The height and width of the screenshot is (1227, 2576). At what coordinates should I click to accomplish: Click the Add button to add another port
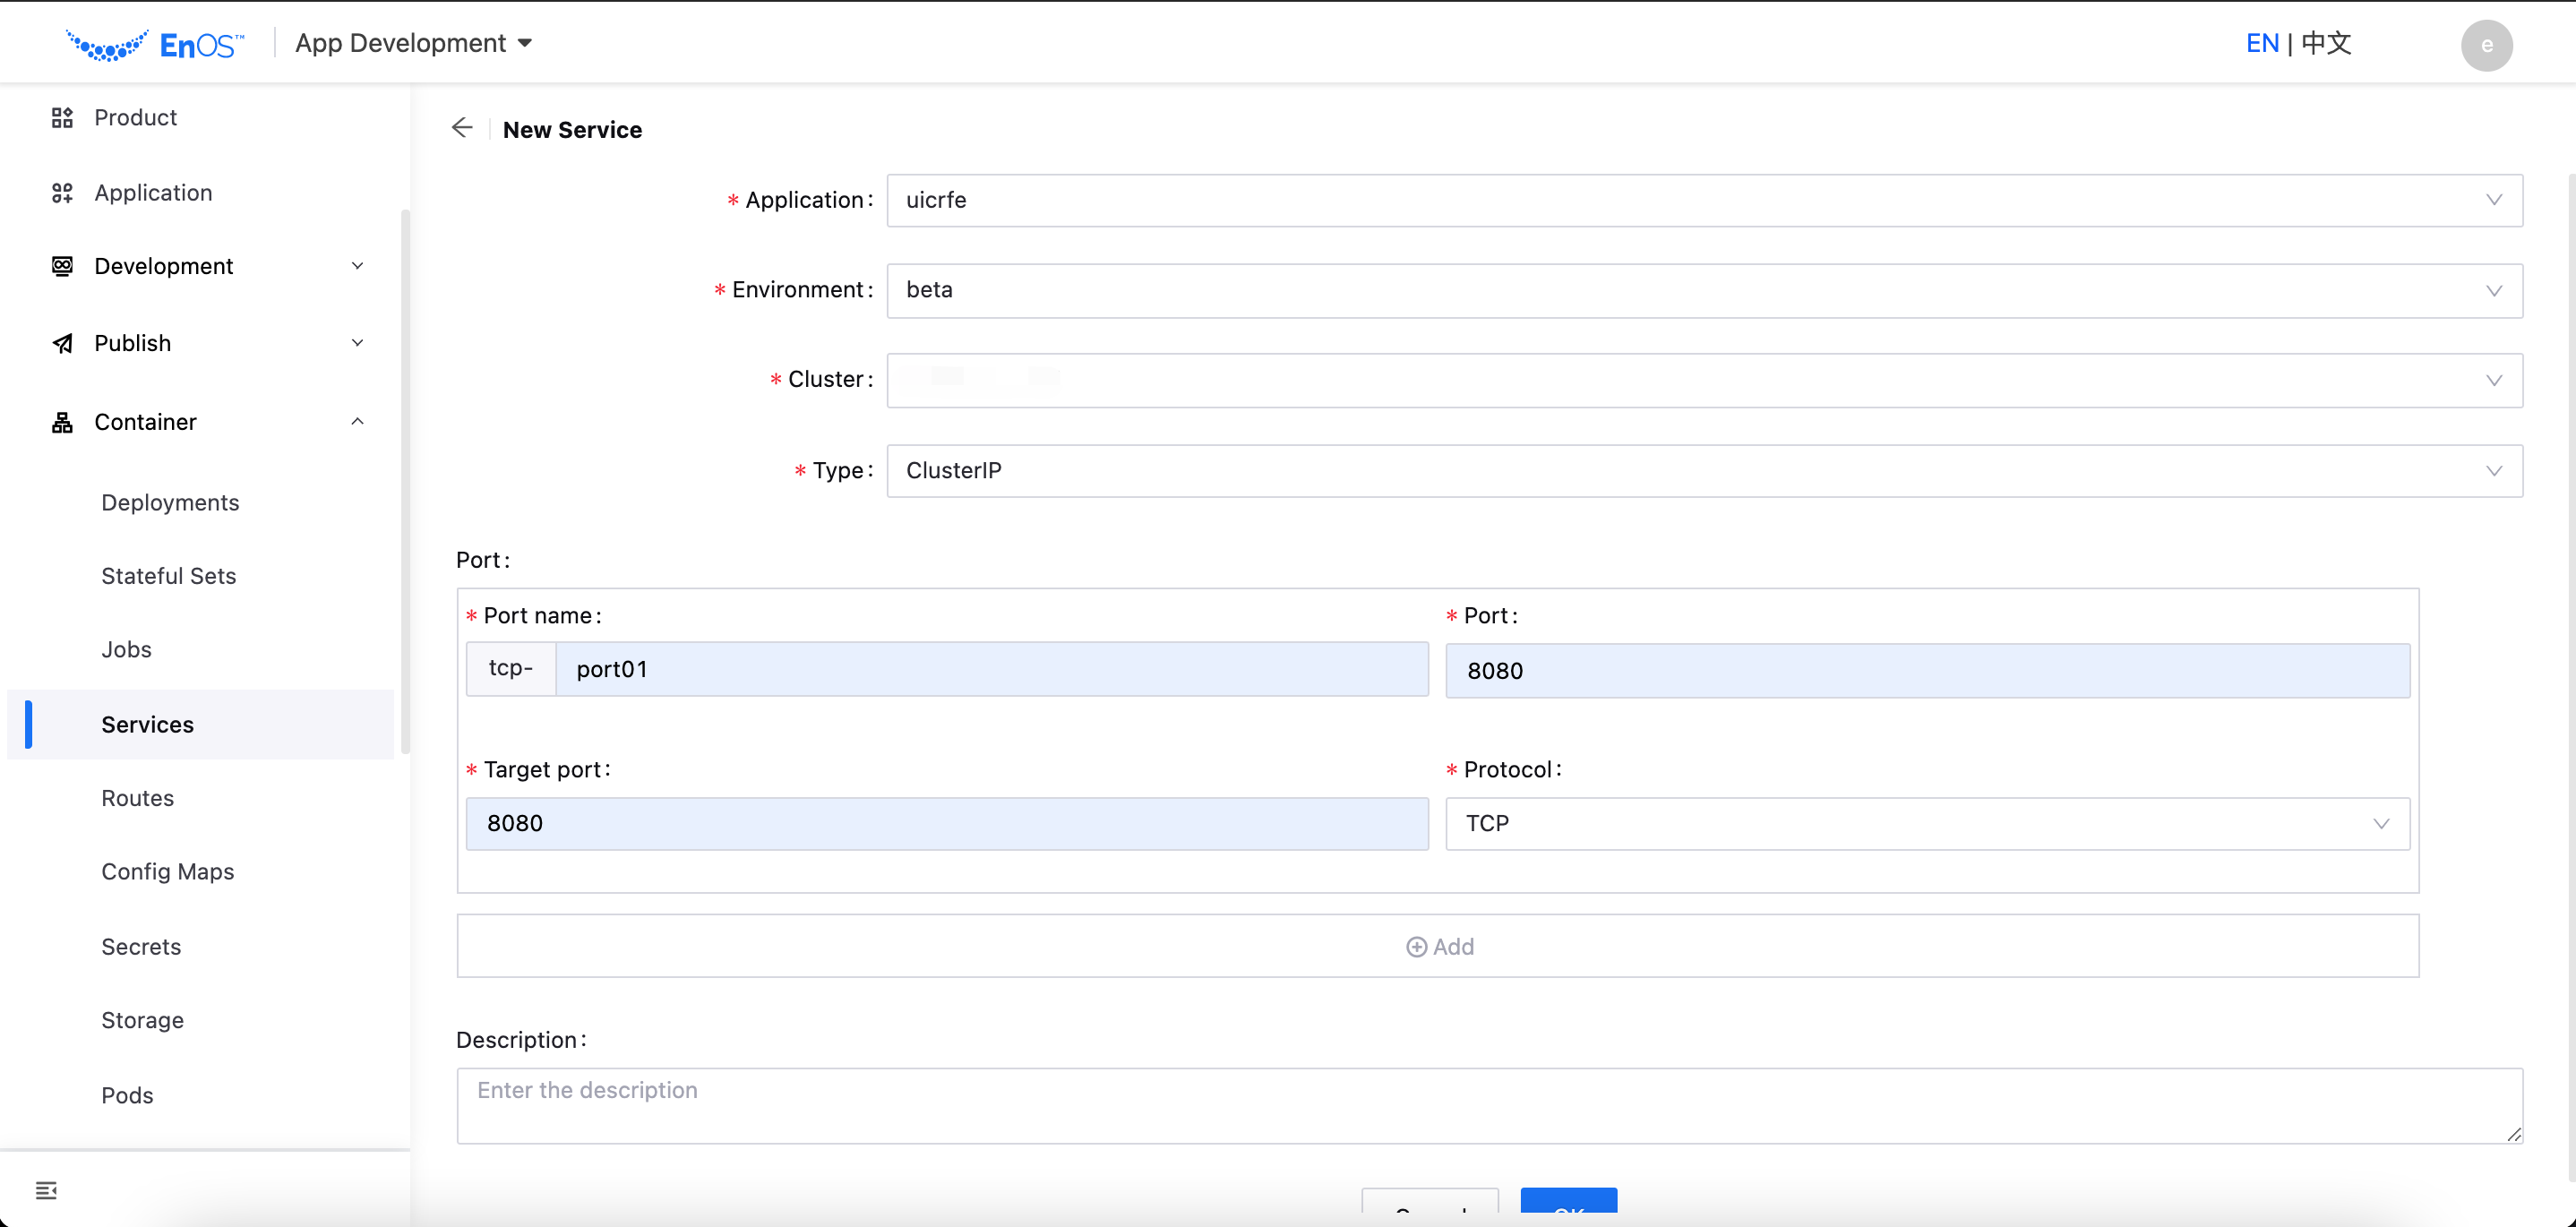[1440, 946]
